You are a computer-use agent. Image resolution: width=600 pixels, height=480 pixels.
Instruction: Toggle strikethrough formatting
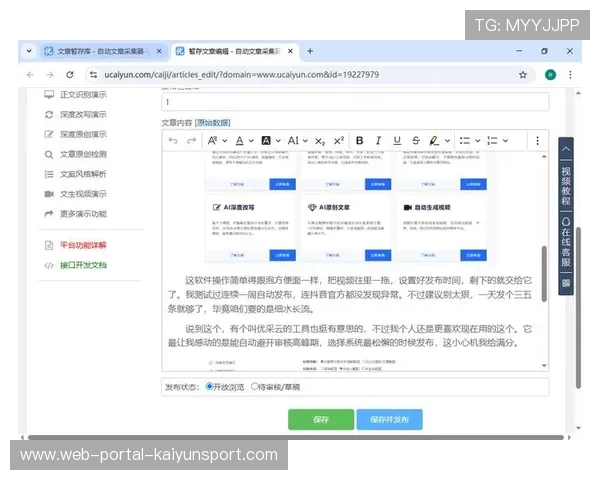pos(416,141)
